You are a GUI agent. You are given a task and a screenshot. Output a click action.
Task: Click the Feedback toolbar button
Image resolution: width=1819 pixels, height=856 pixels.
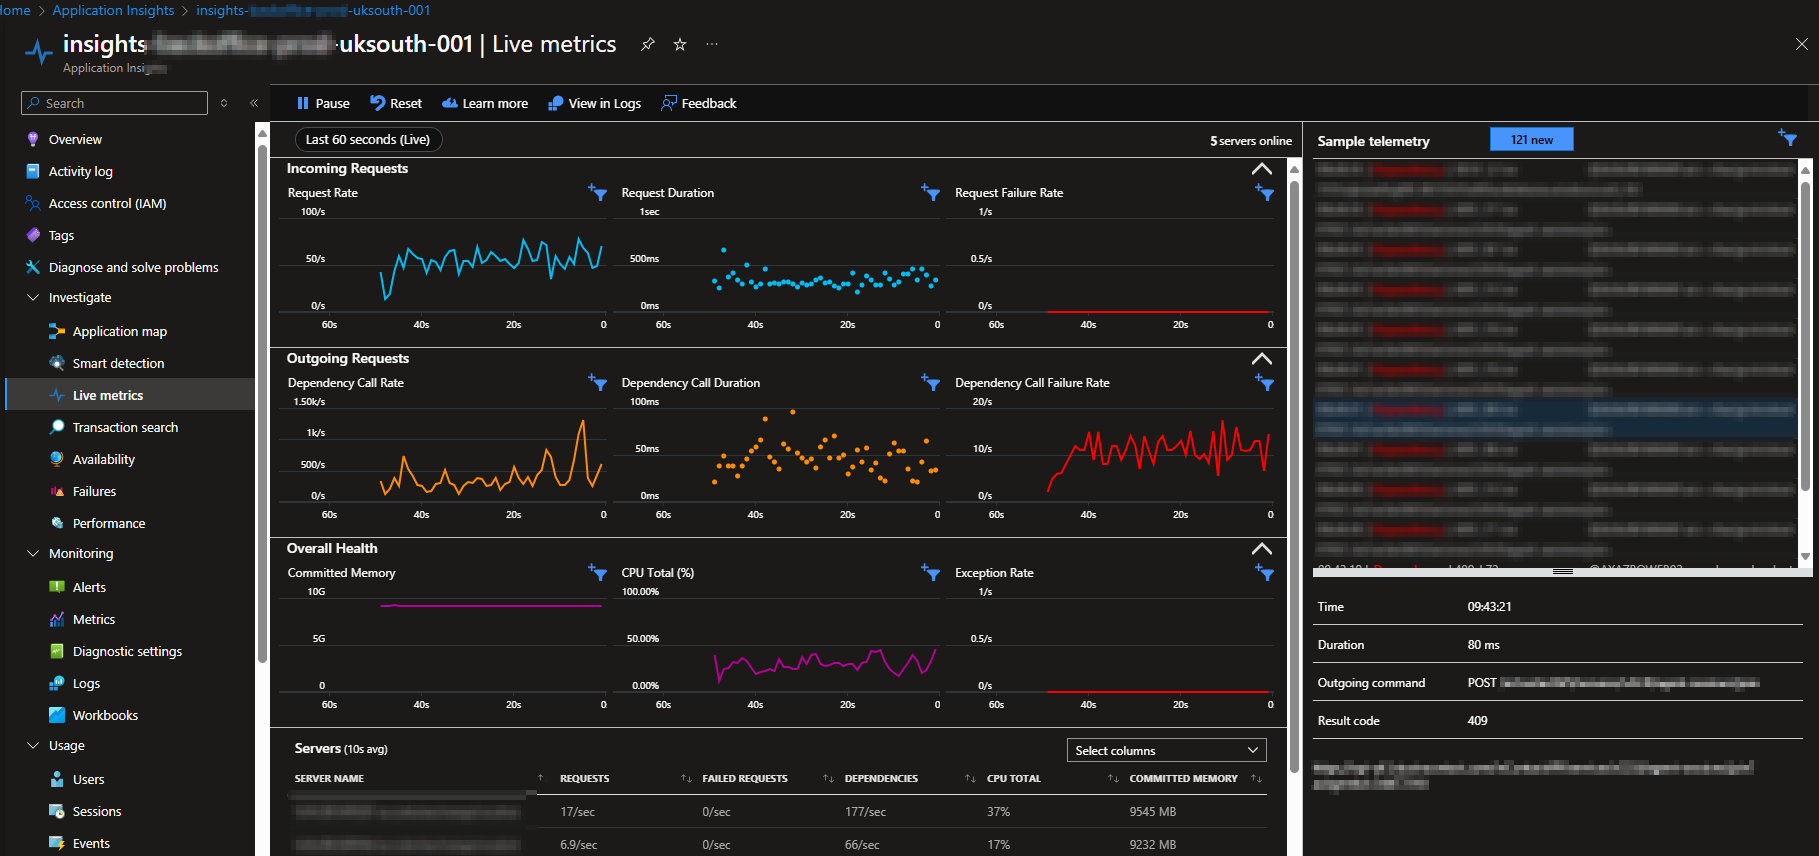click(x=699, y=103)
